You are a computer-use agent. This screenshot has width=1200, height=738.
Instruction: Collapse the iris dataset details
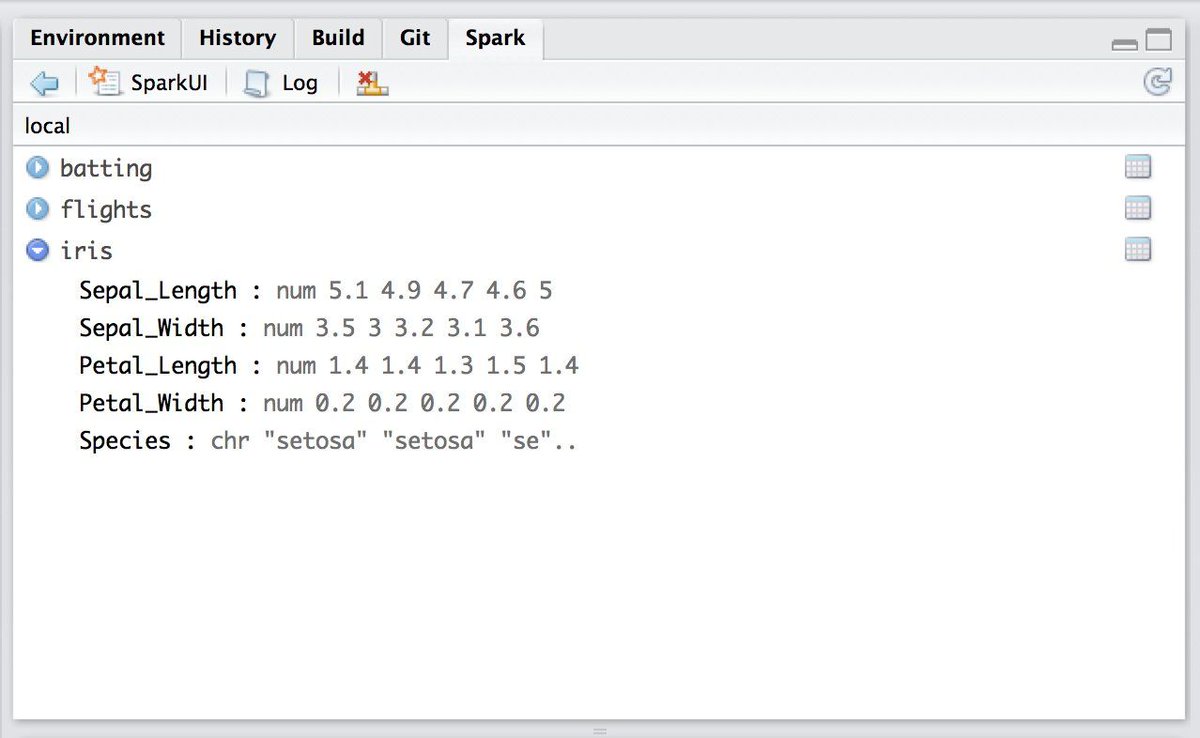tap(37, 250)
